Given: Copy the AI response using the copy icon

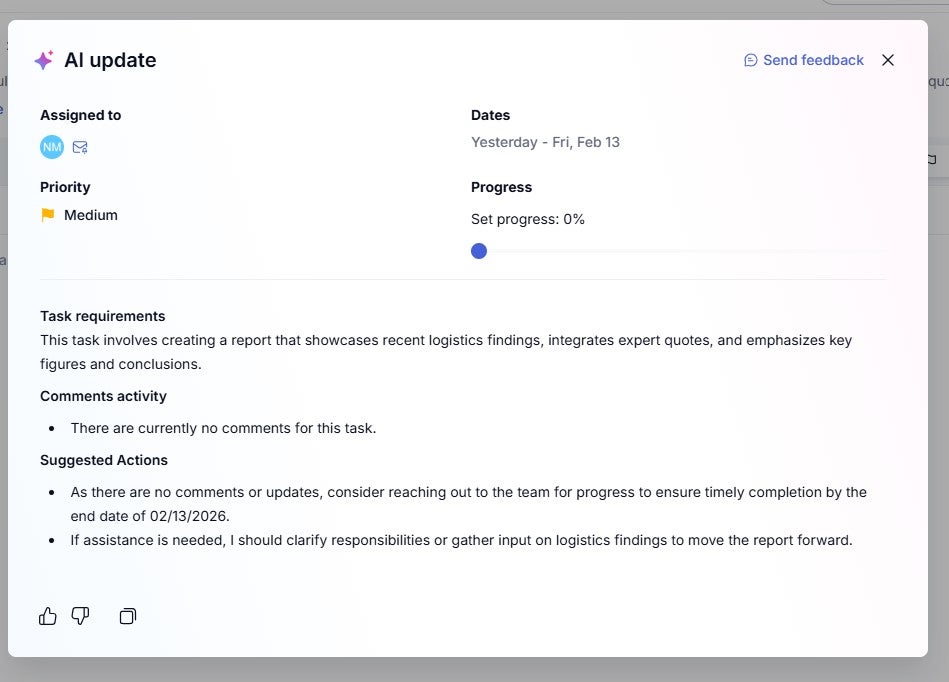Looking at the screenshot, I should point(128,616).
